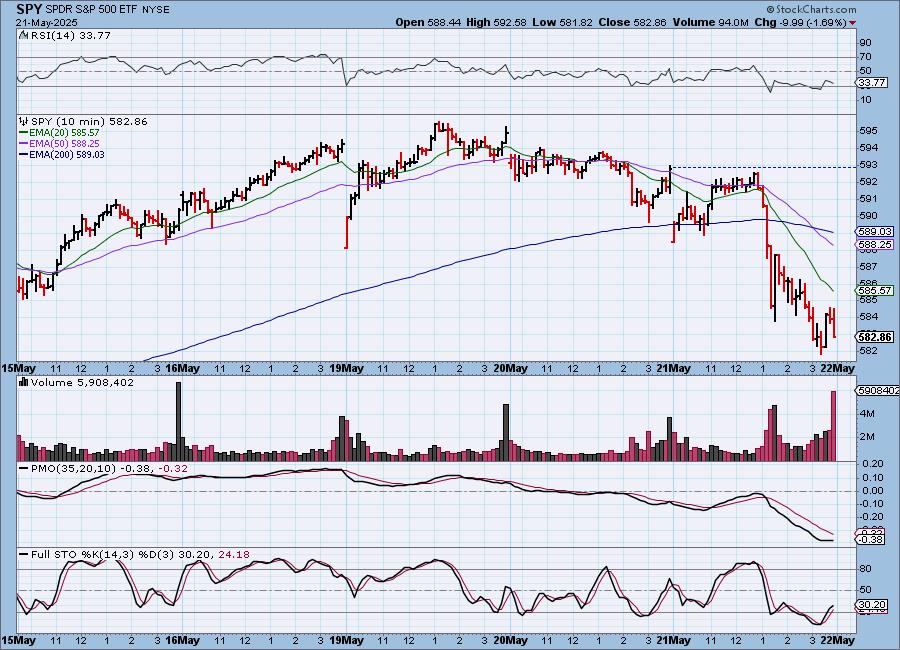This screenshot has width=900, height=650.
Task: Click '20May' on the bottom date axis
Action: tap(510, 640)
